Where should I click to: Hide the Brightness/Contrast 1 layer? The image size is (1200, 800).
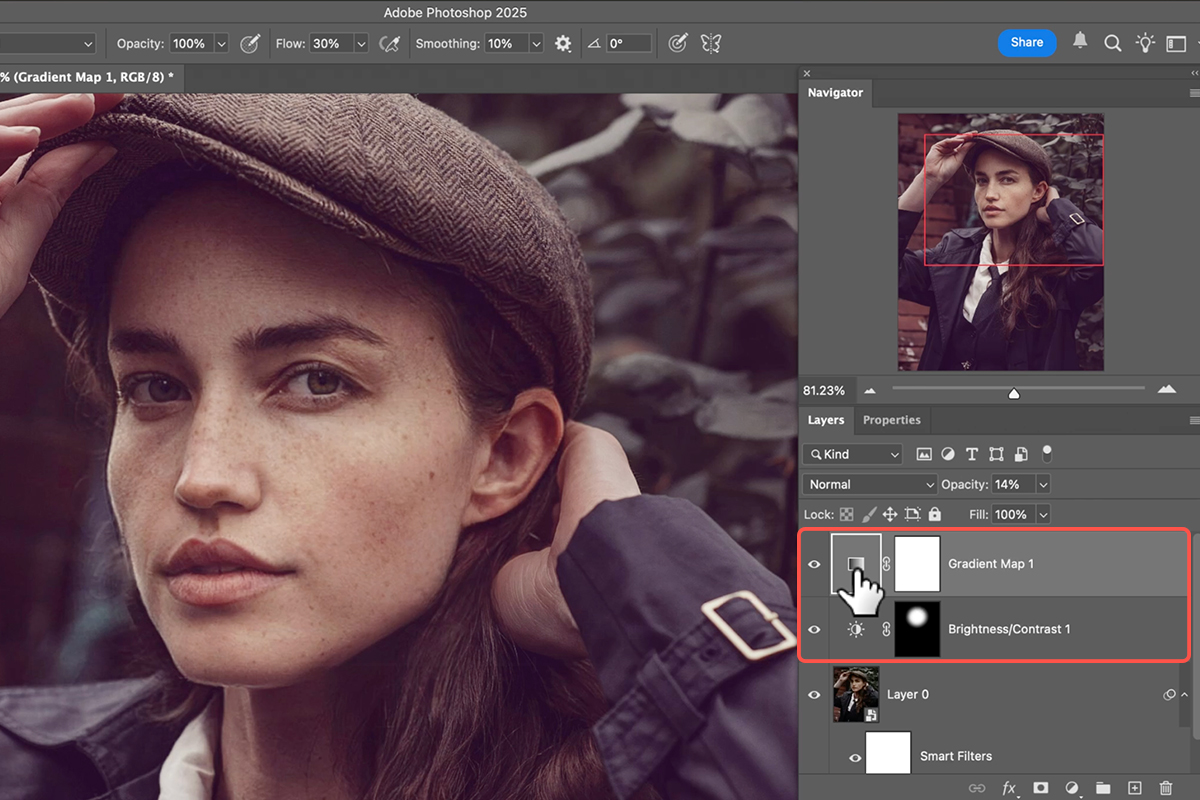click(814, 629)
